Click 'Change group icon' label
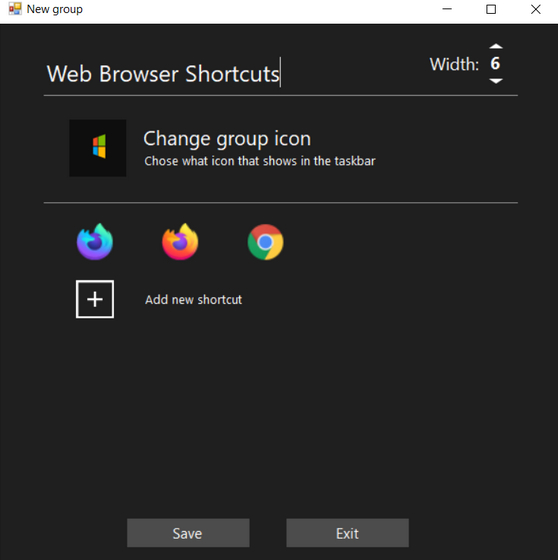The width and height of the screenshot is (558, 560). (227, 139)
